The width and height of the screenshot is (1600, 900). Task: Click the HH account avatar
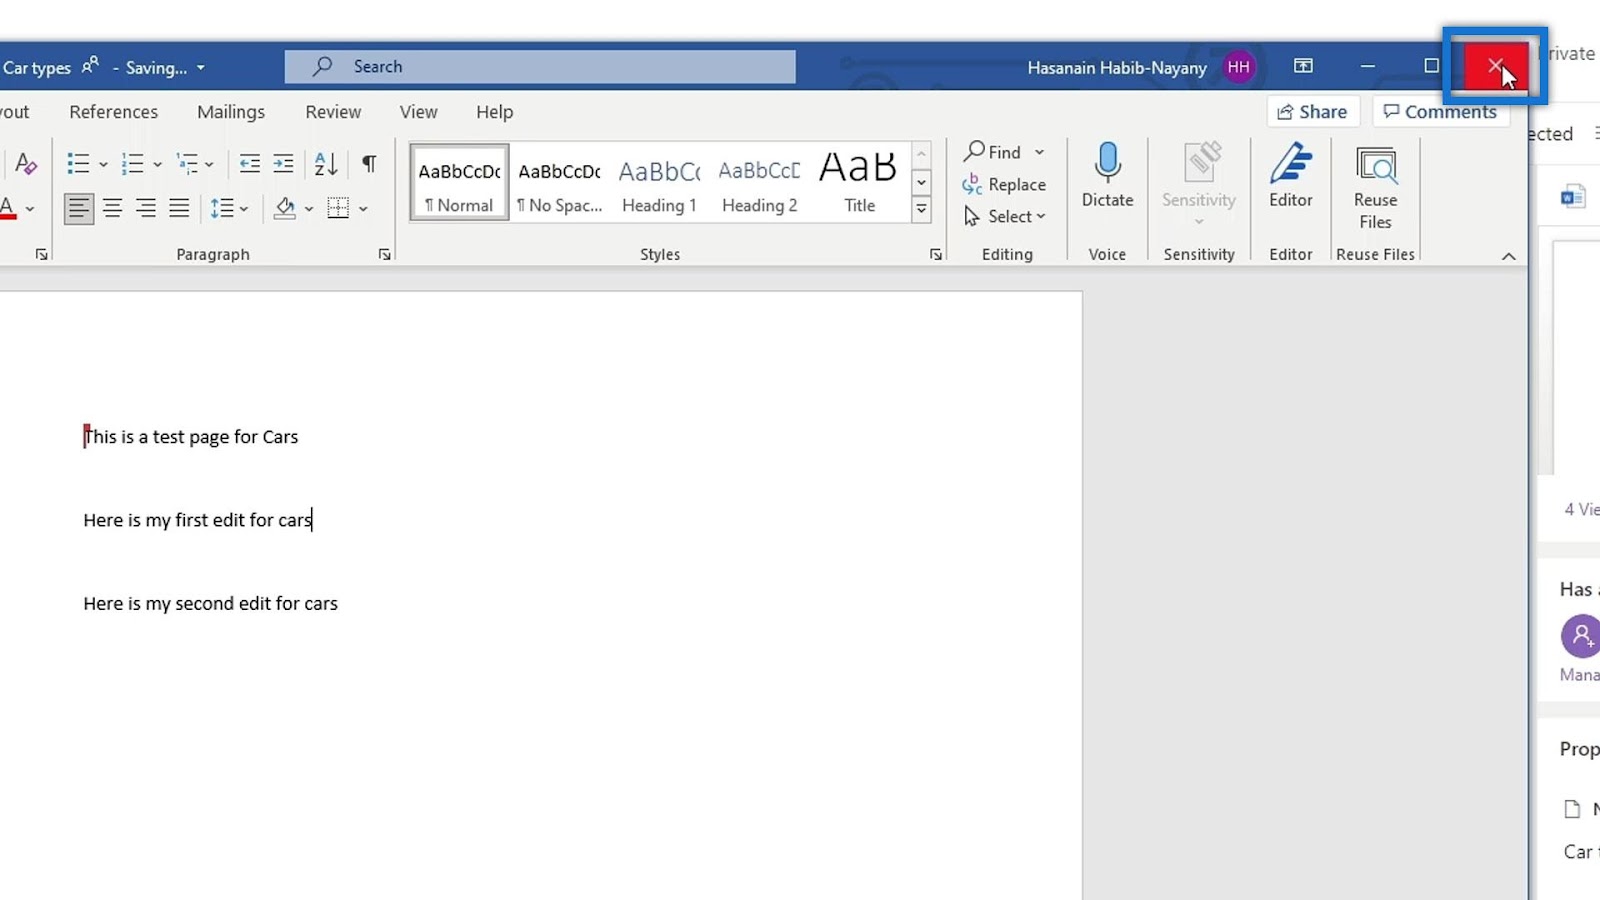(x=1238, y=67)
